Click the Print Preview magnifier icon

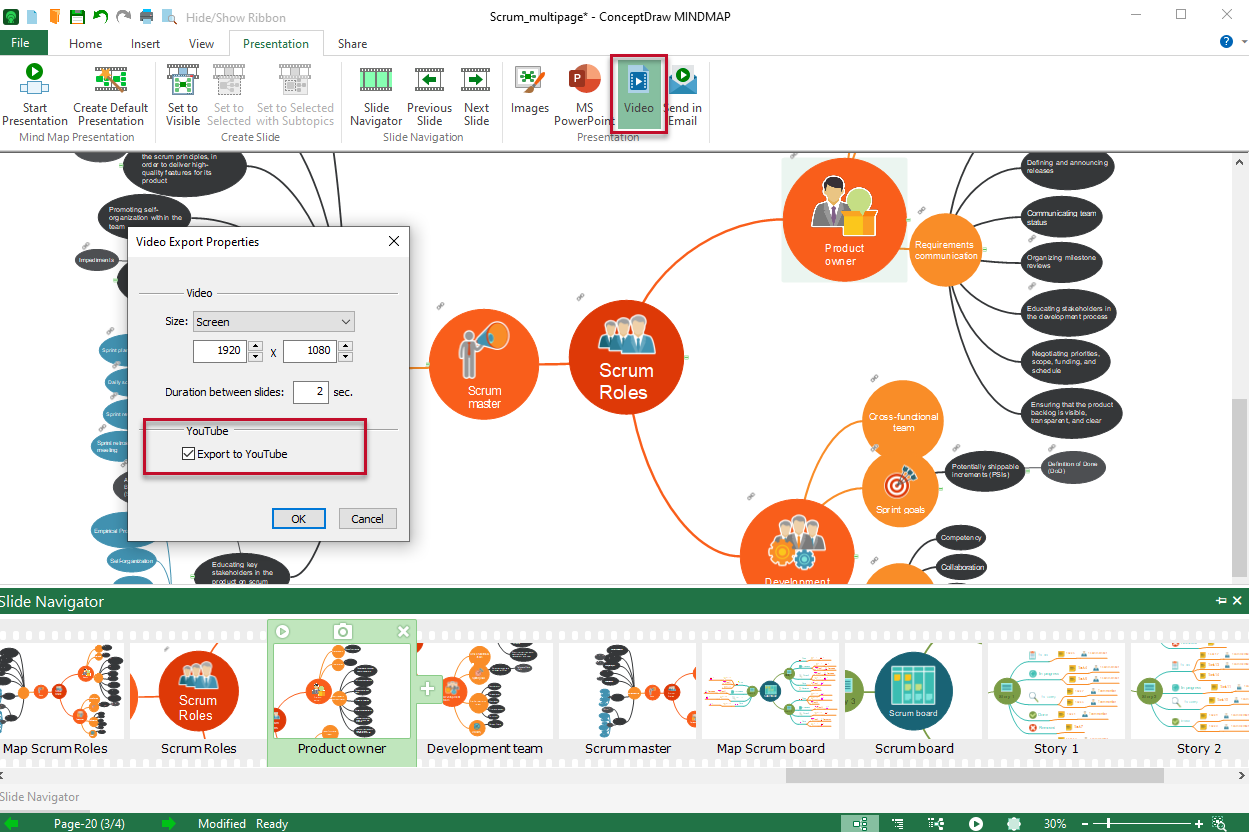coord(169,16)
